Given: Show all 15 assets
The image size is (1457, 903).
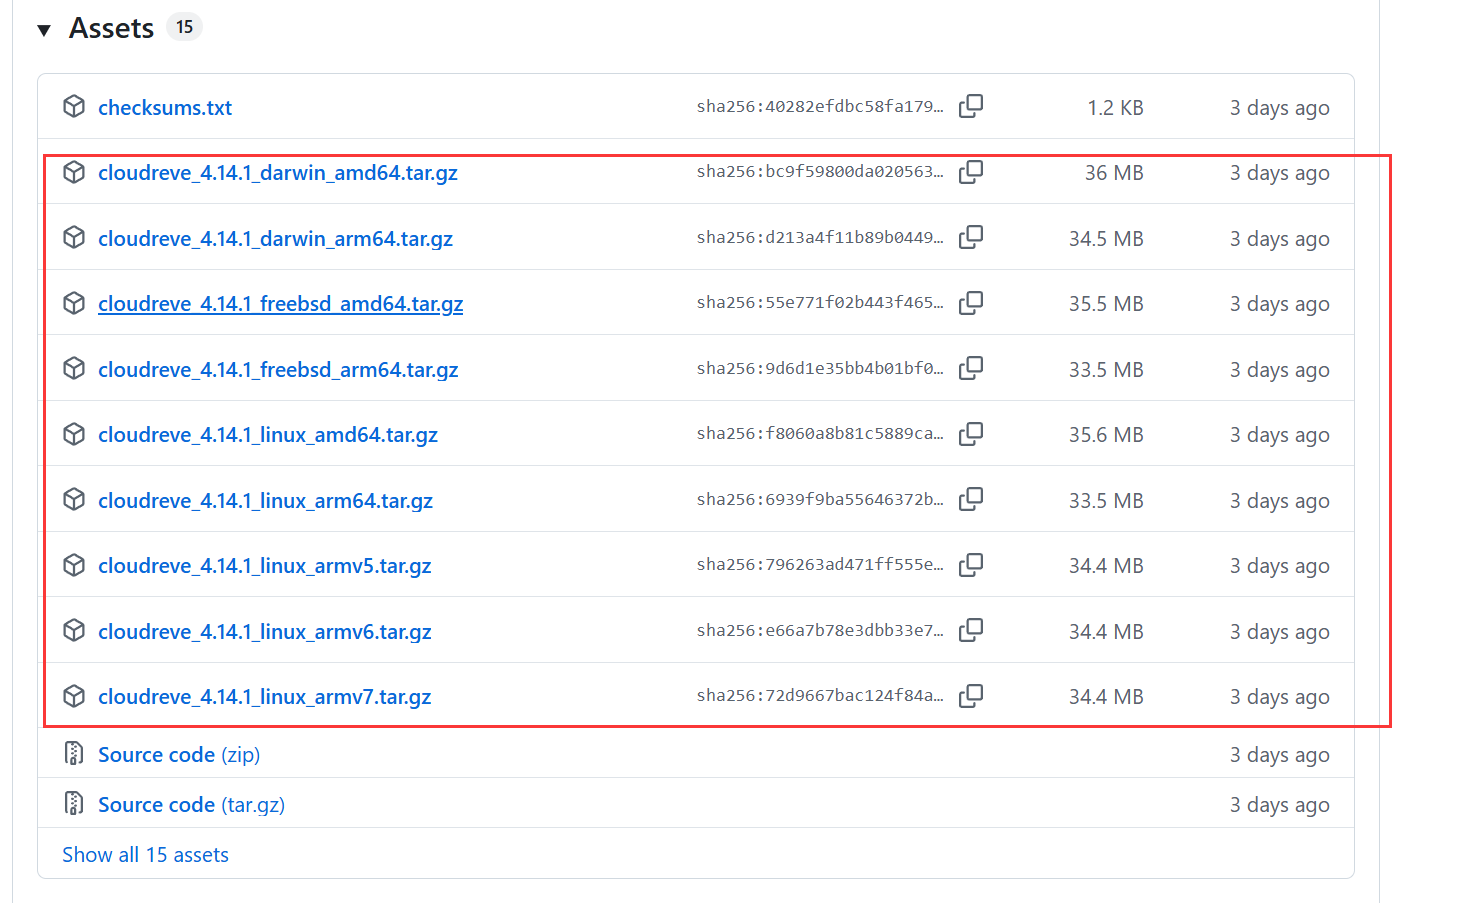Looking at the screenshot, I should click(145, 855).
